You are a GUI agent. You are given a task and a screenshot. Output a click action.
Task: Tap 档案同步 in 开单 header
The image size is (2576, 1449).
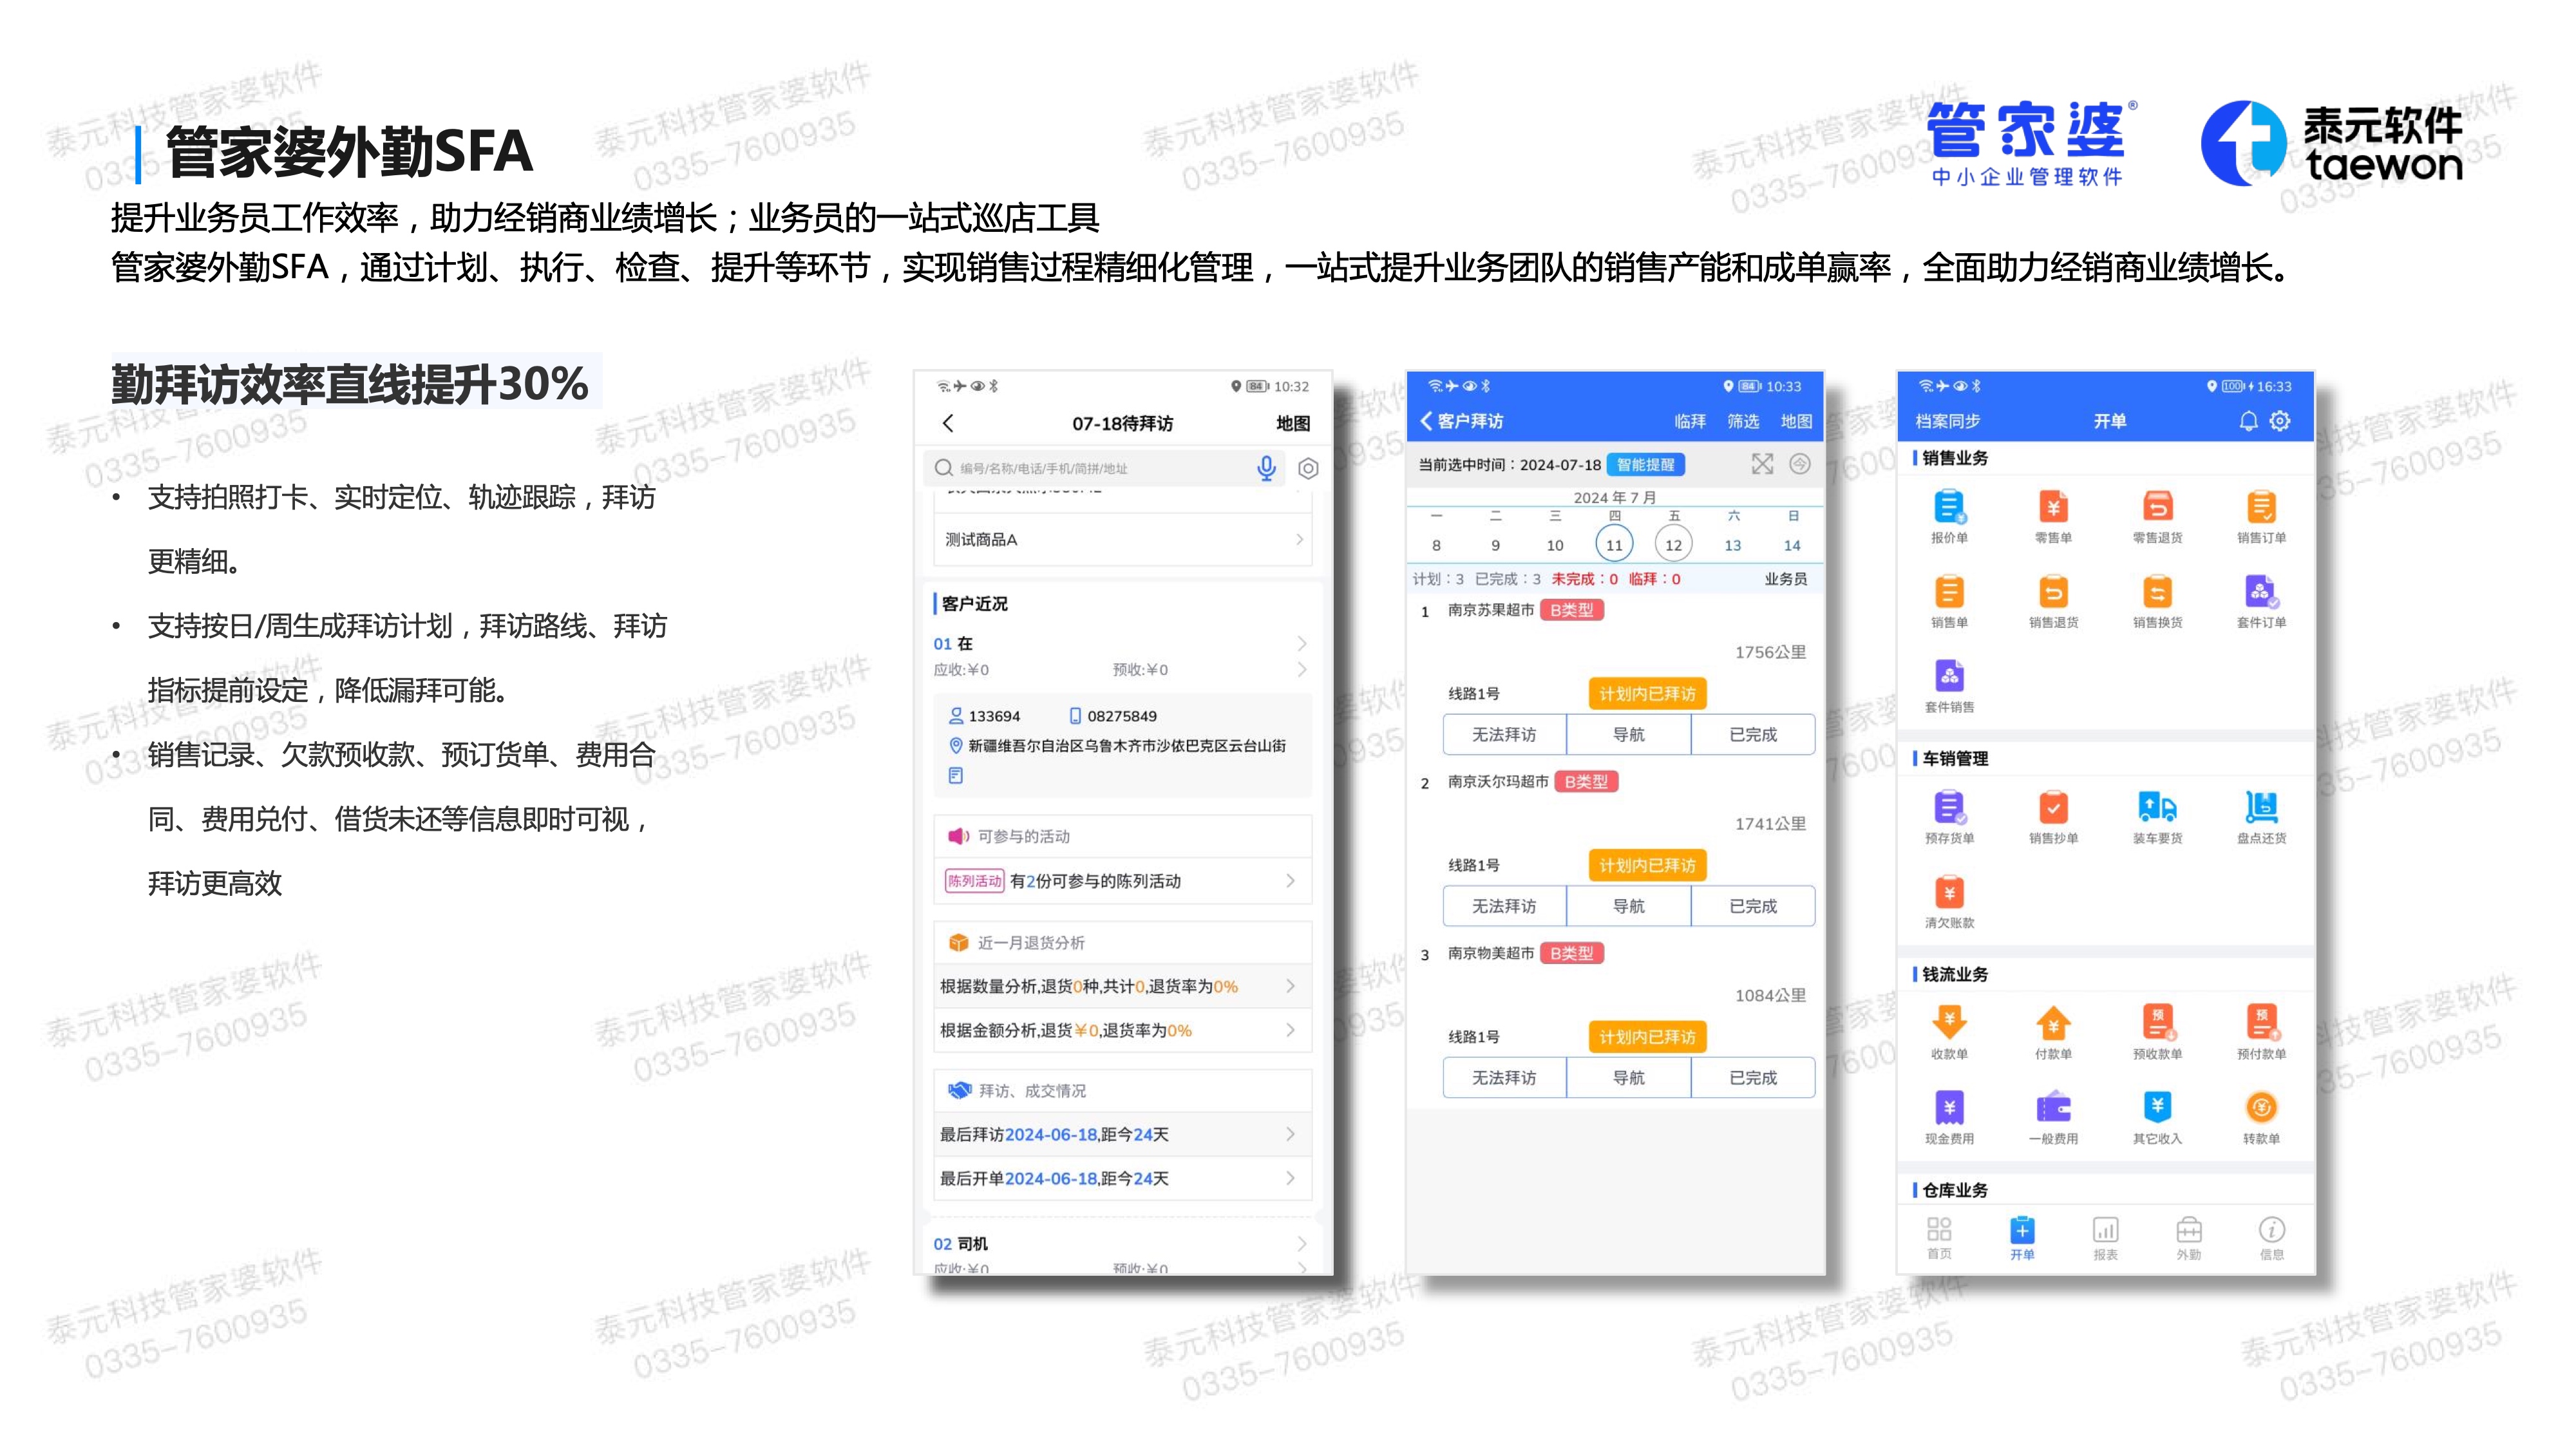click(1947, 422)
